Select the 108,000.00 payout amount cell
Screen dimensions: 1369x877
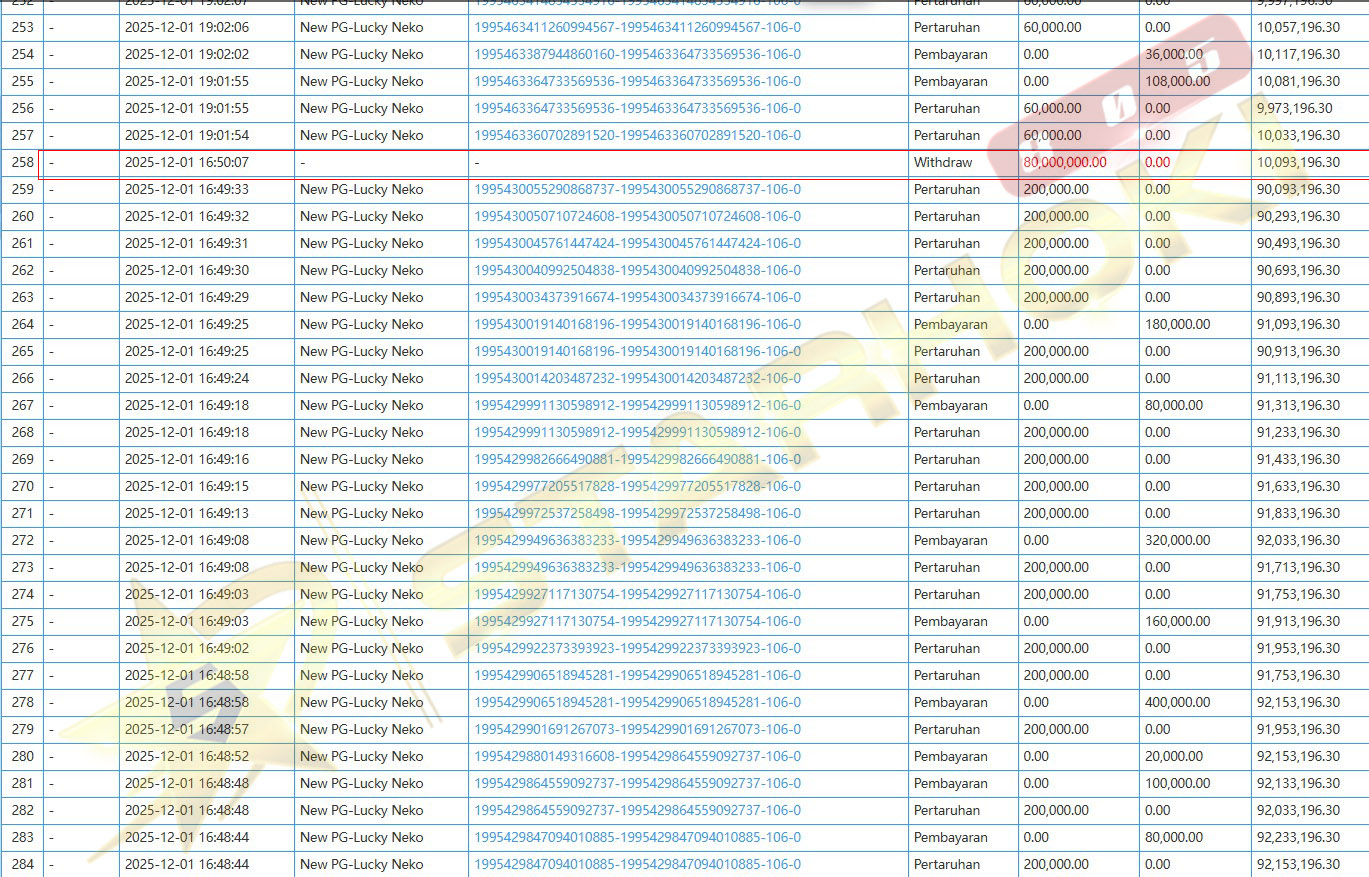pos(1177,82)
